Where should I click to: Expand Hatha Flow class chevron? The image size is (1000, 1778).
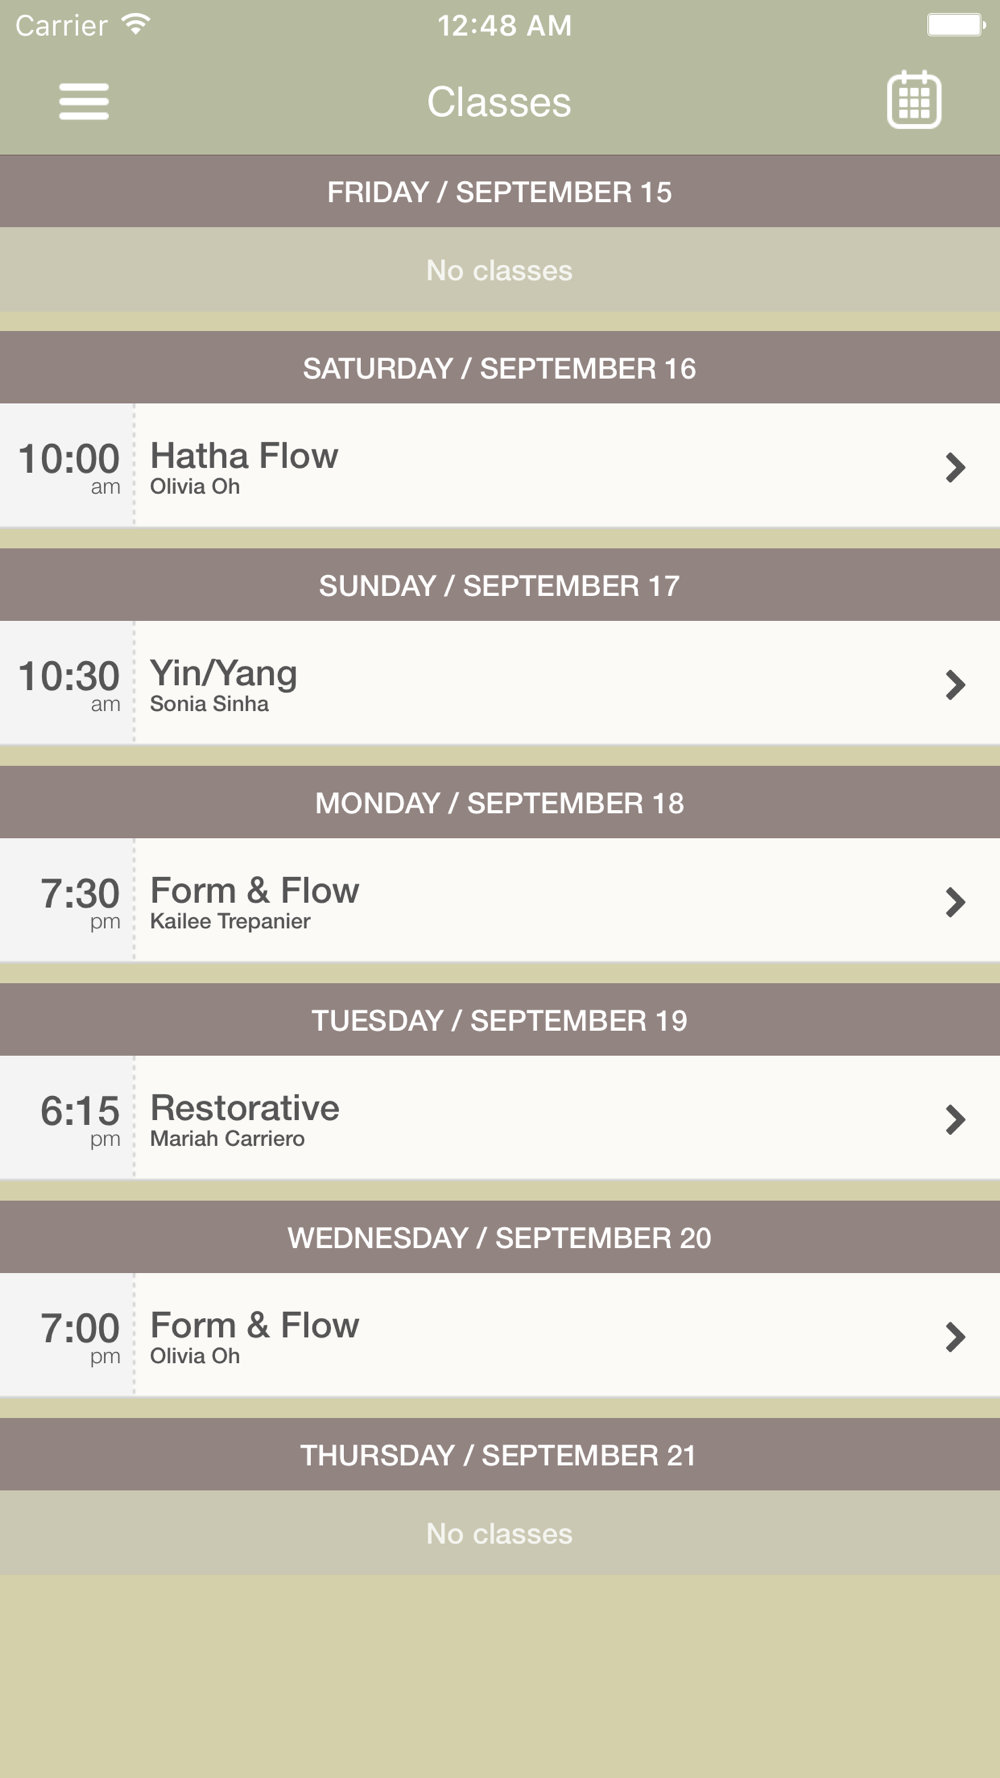pyautogui.click(x=955, y=467)
